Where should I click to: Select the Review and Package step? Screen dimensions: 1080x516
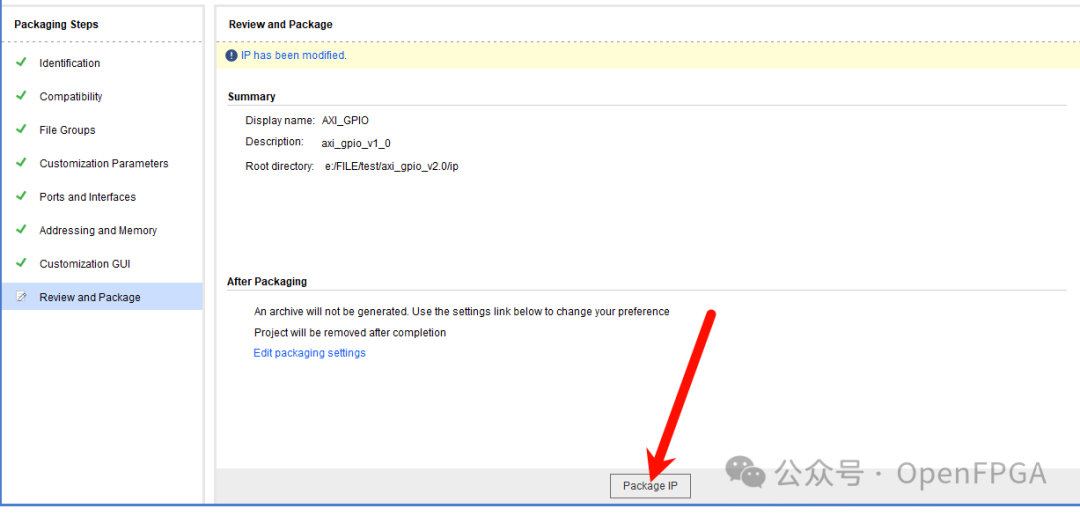103,297
